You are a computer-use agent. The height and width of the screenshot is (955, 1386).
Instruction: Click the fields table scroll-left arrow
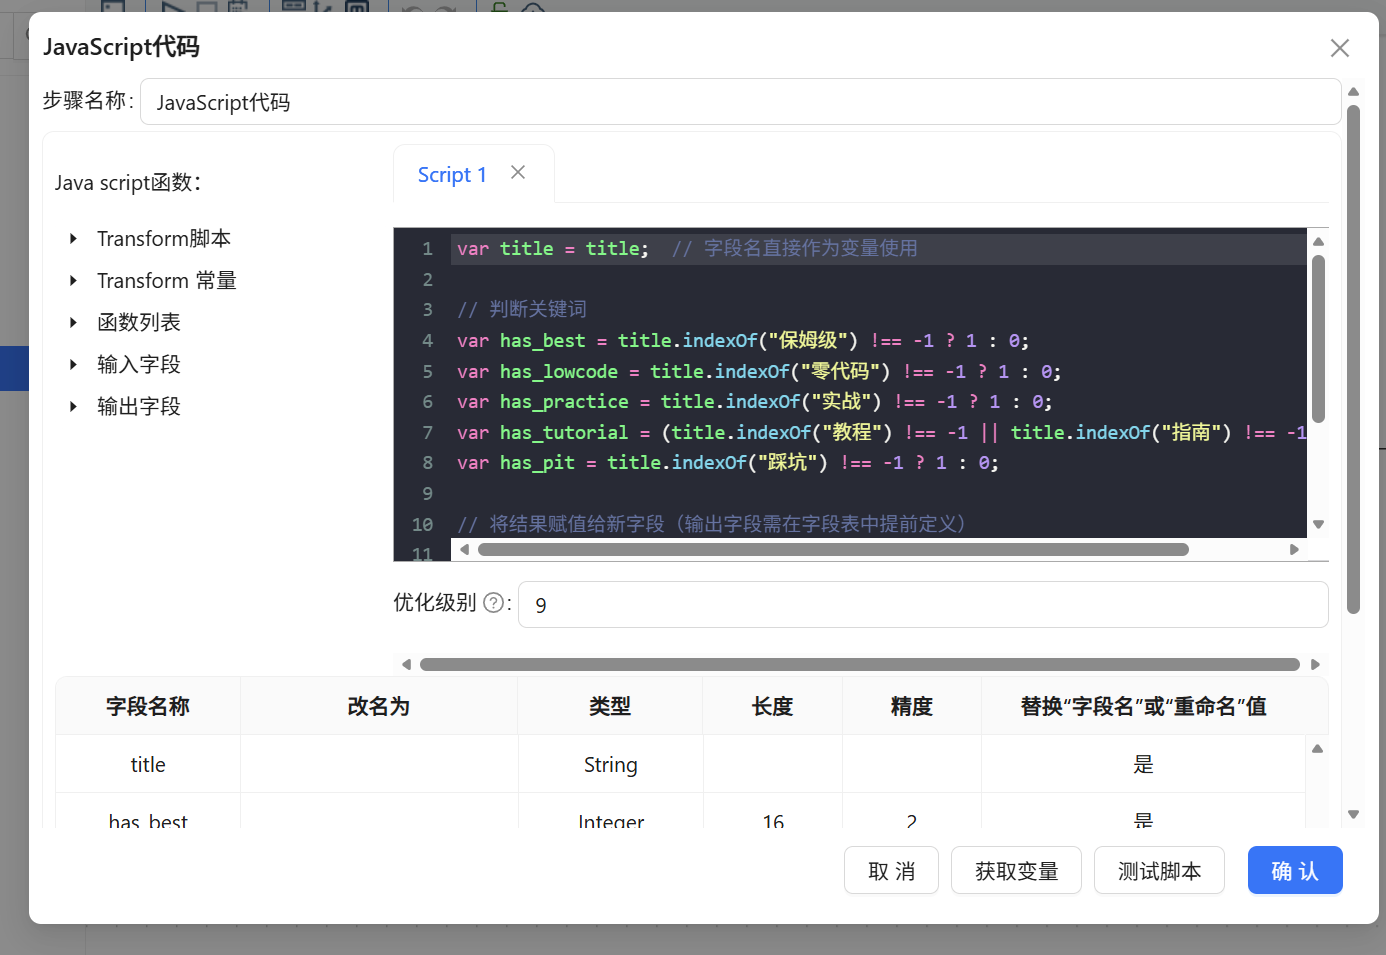406,664
